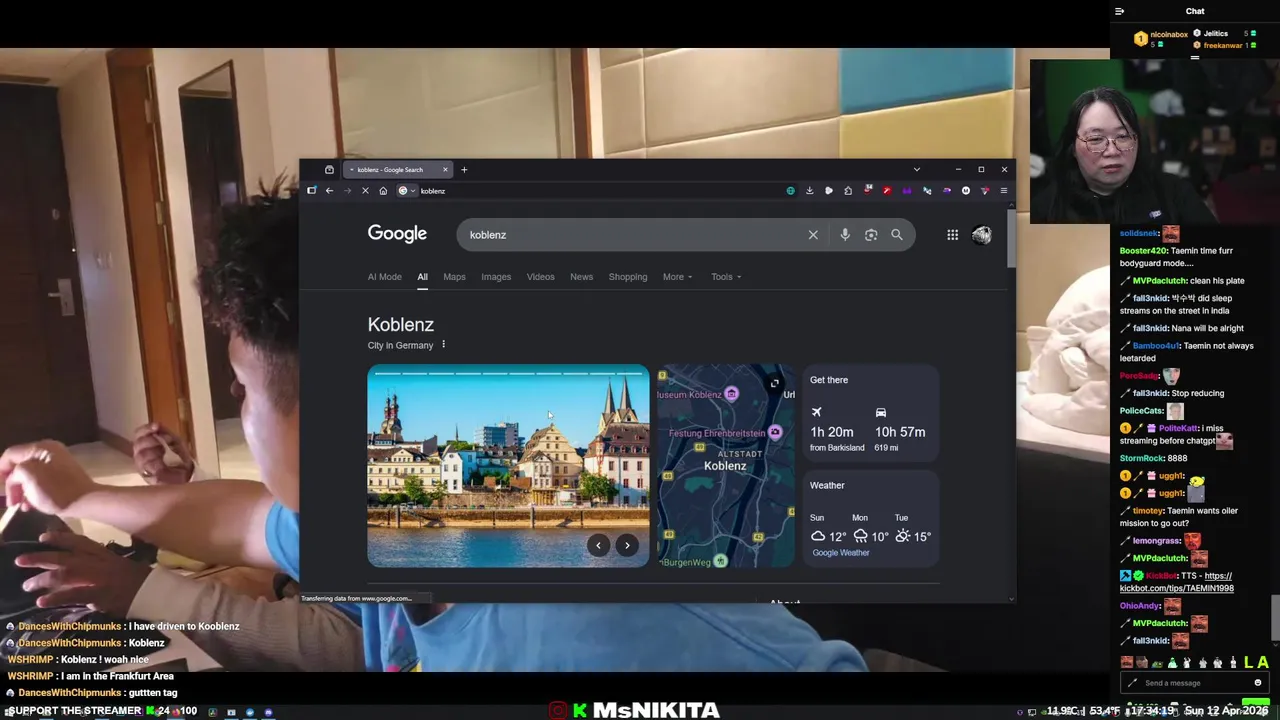Select the All results tab

pyautogui.click(x=422, y=277)
